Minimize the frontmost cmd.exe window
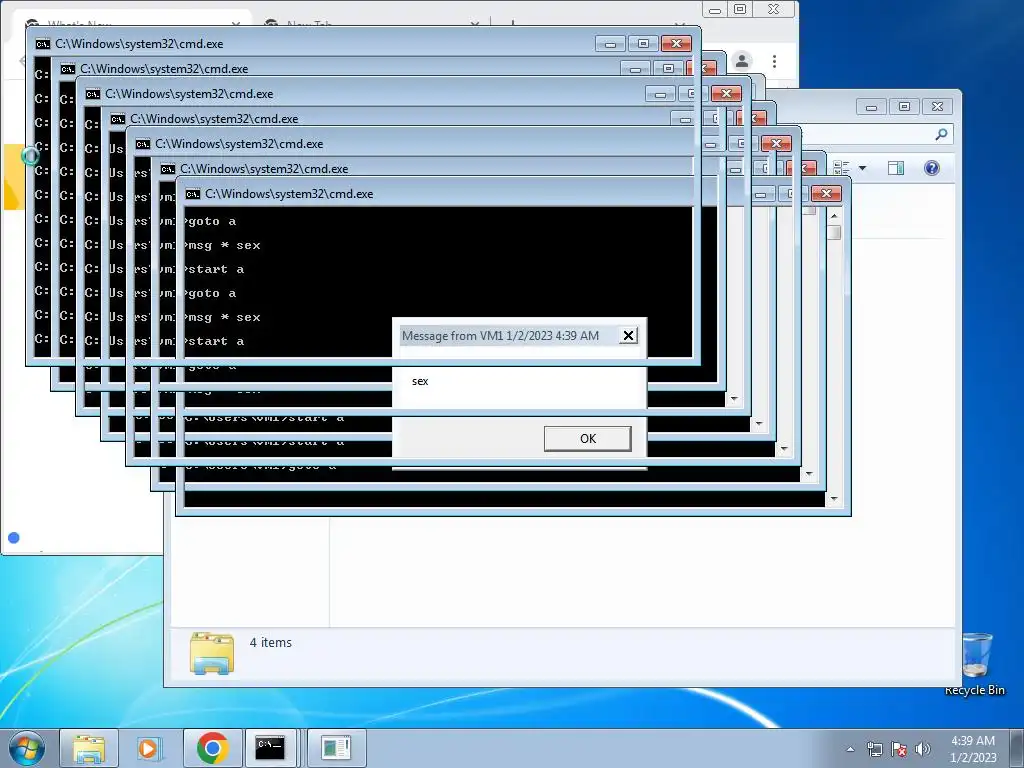The height and width of the screenshot is (768, 1024). tap(761, 194)
